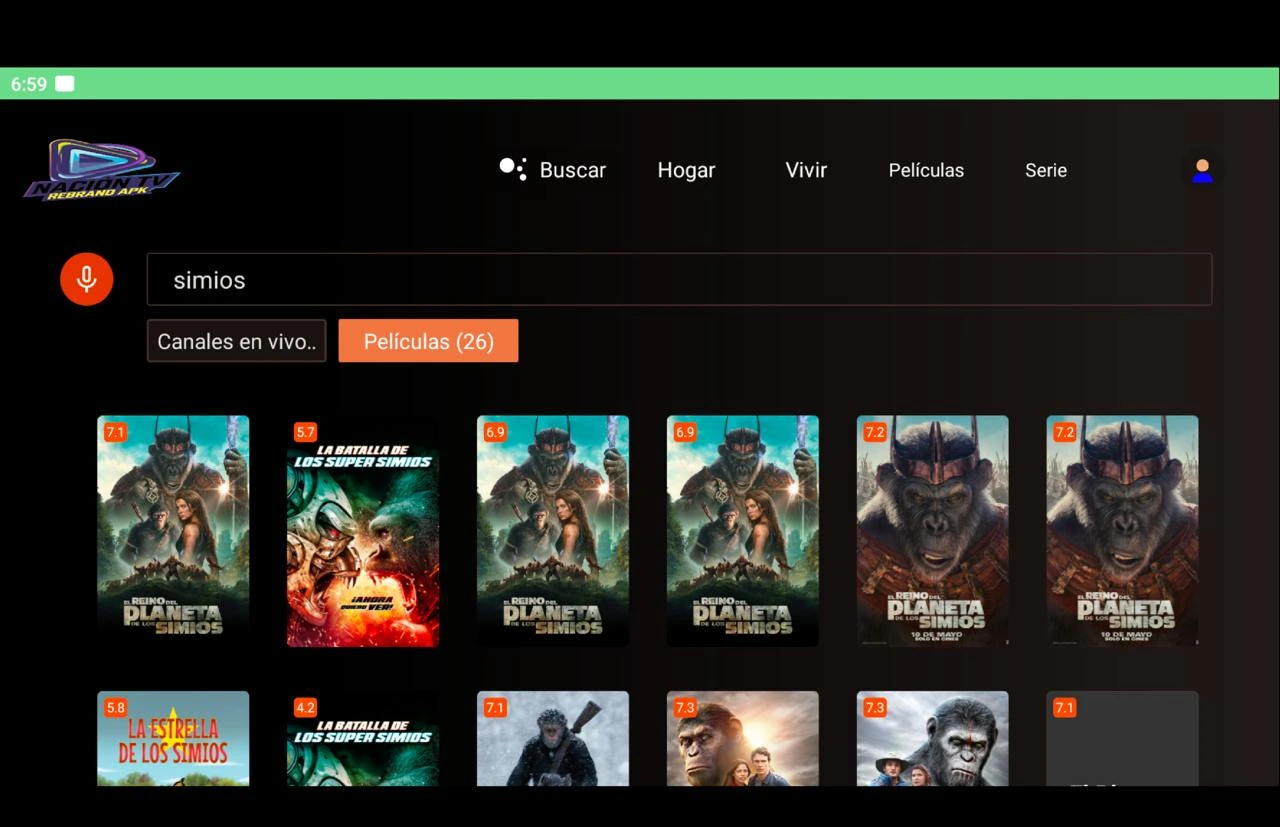Open the 7.1 rated Reino del Planeta Simios poster
Viewport: 1280px width, 827px height.
pos(173,531)
